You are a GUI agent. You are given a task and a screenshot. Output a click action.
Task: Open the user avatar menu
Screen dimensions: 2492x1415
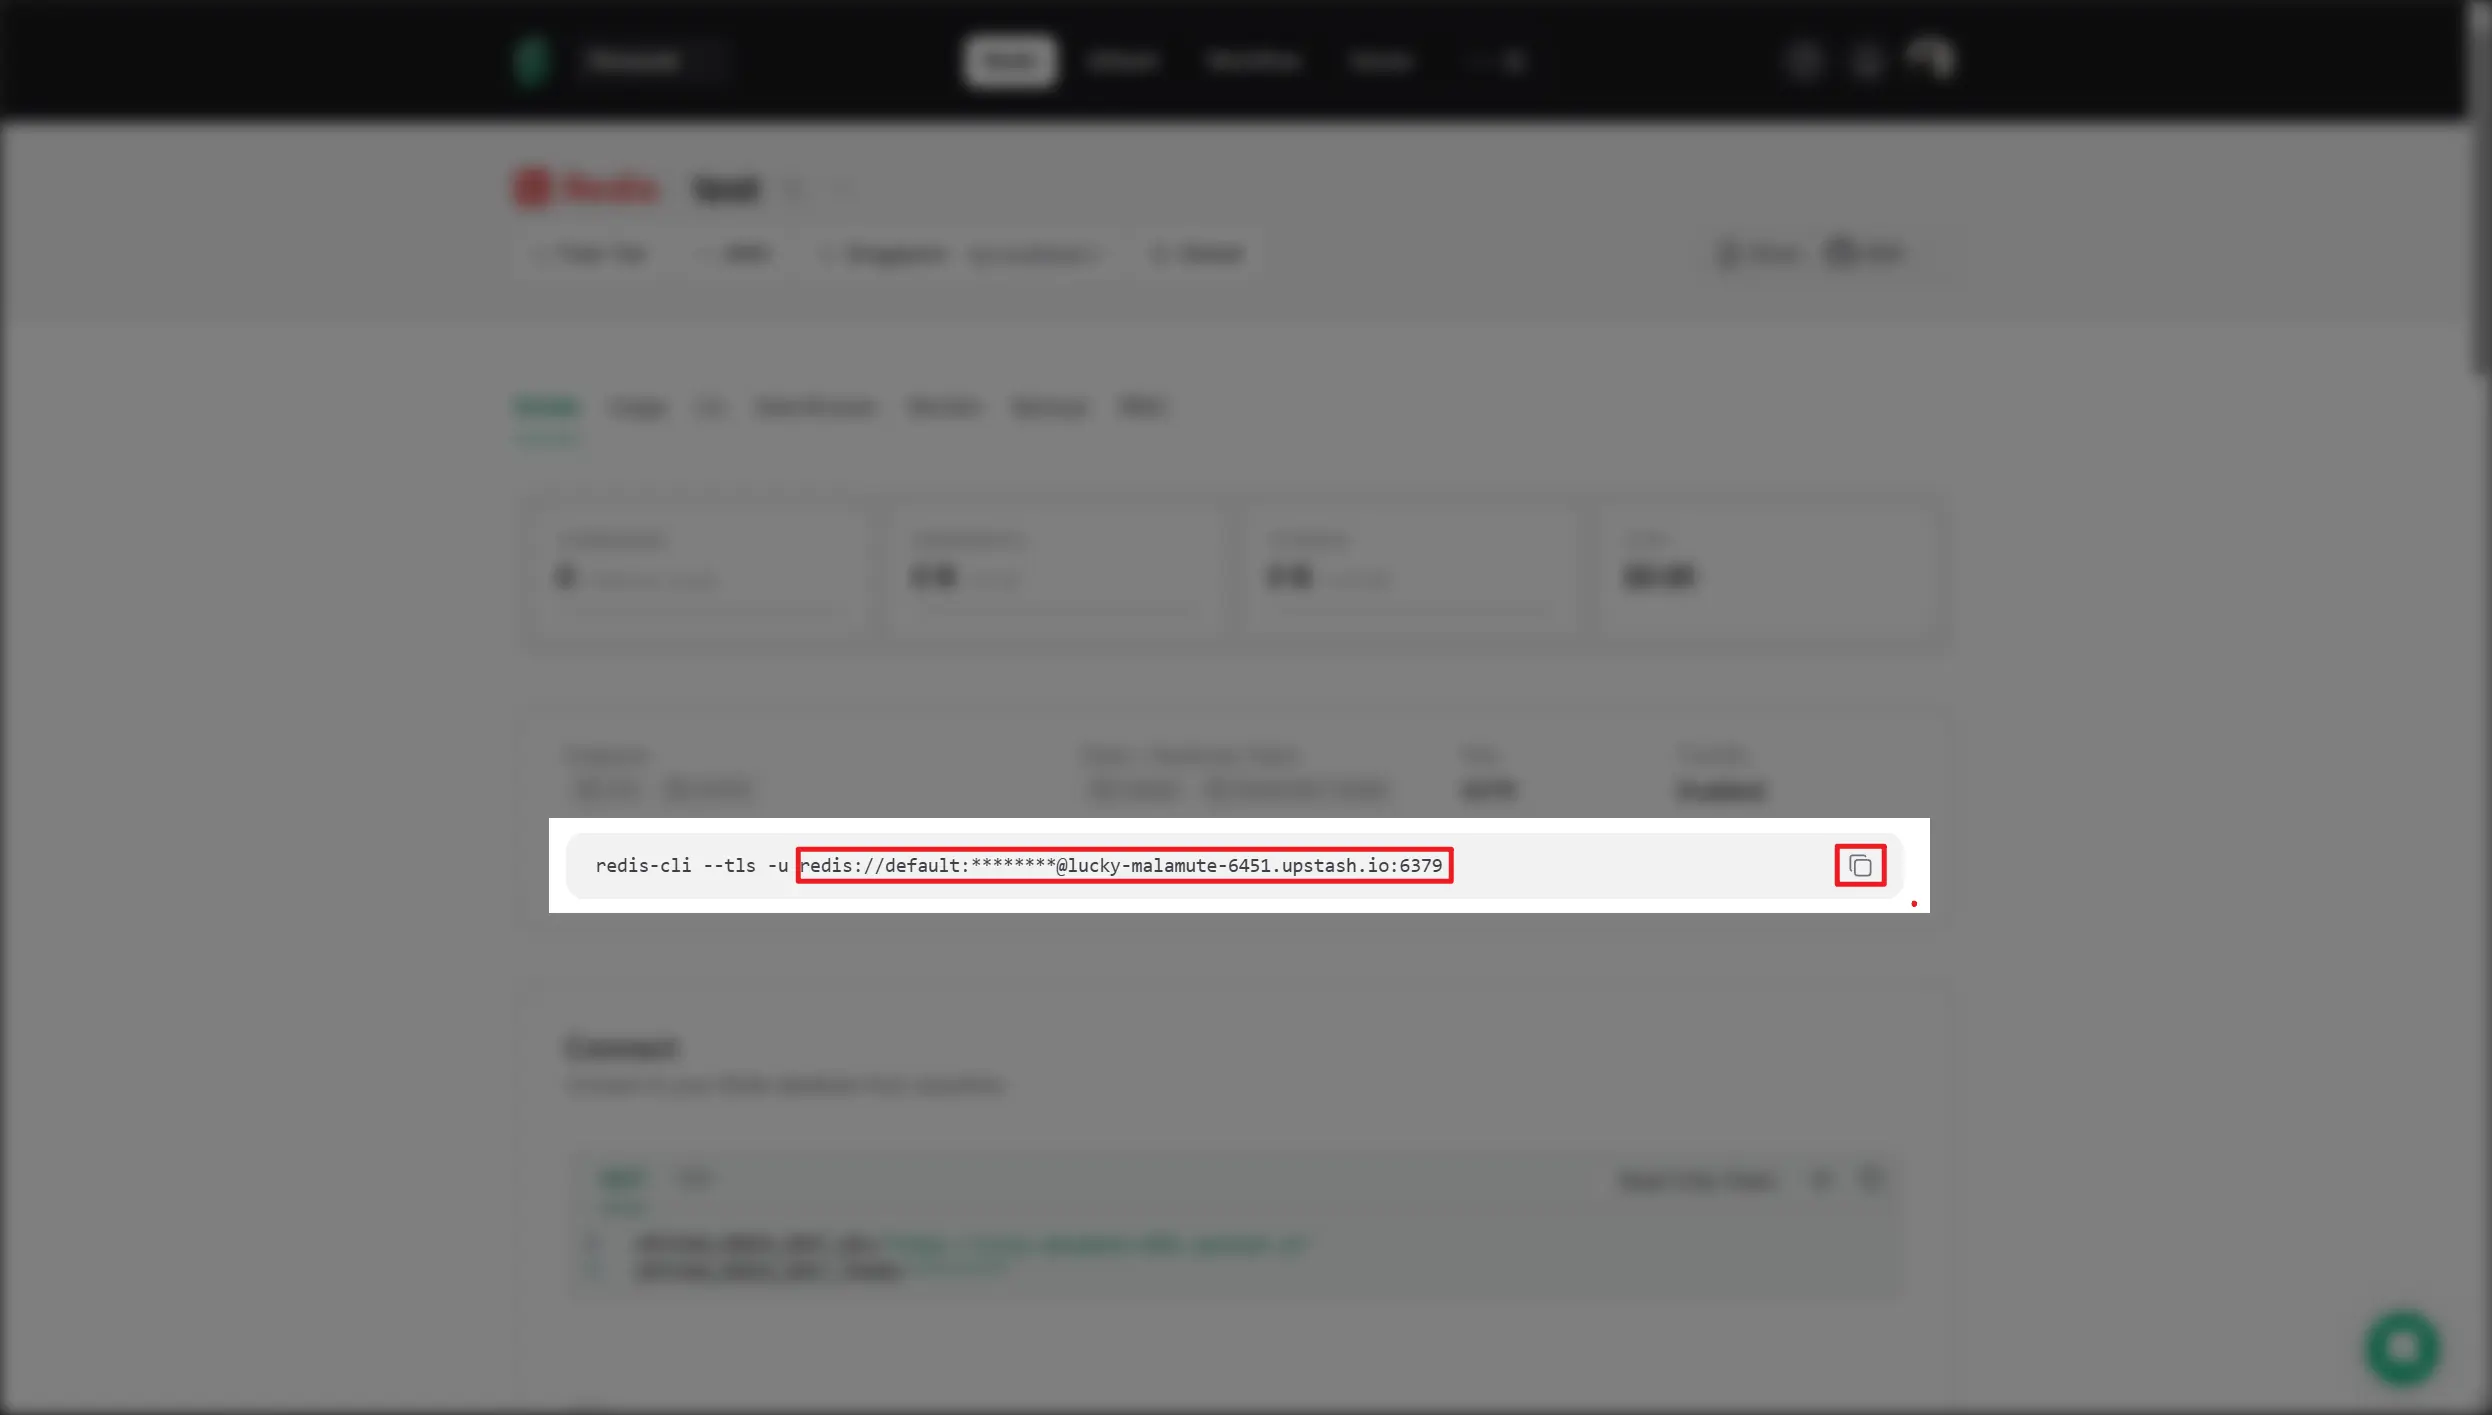(x=1931, y=60)
